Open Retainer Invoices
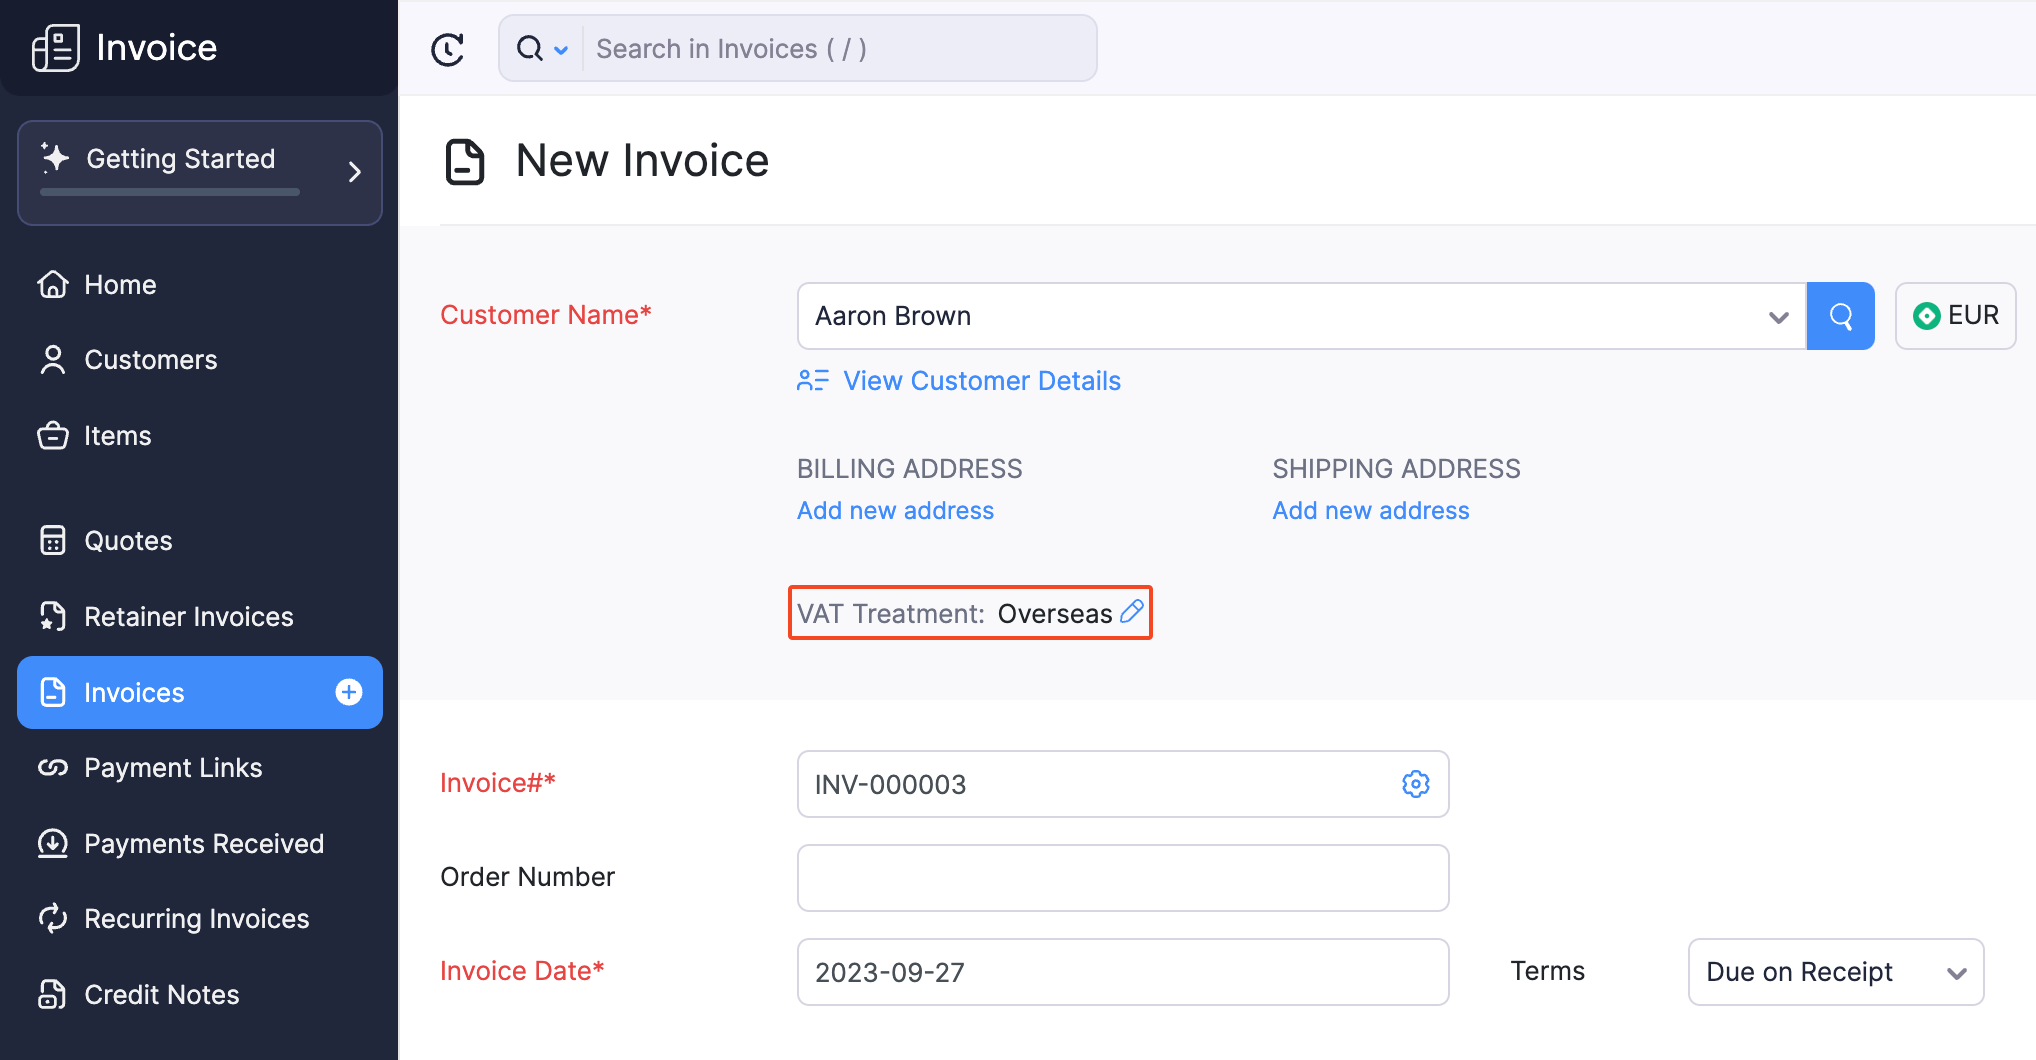This screenshot has width=2036, height=1060. pos(188,616)
